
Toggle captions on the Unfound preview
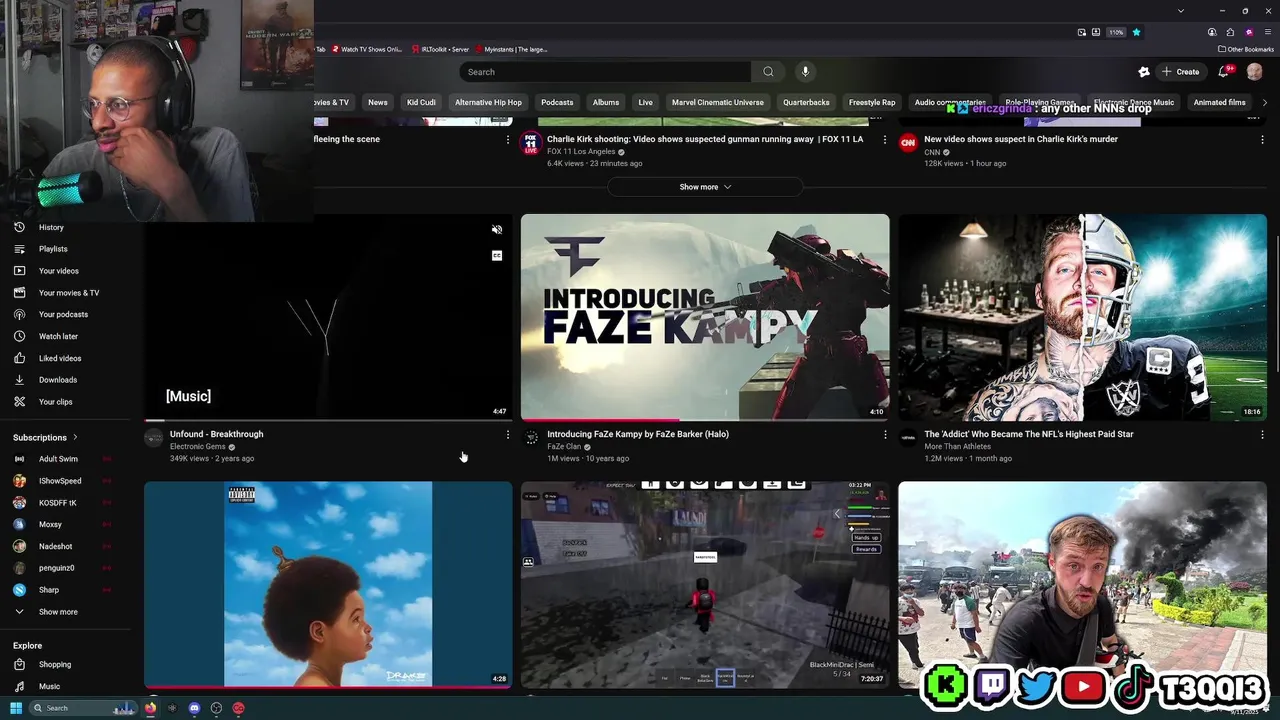tap(497, 256)
